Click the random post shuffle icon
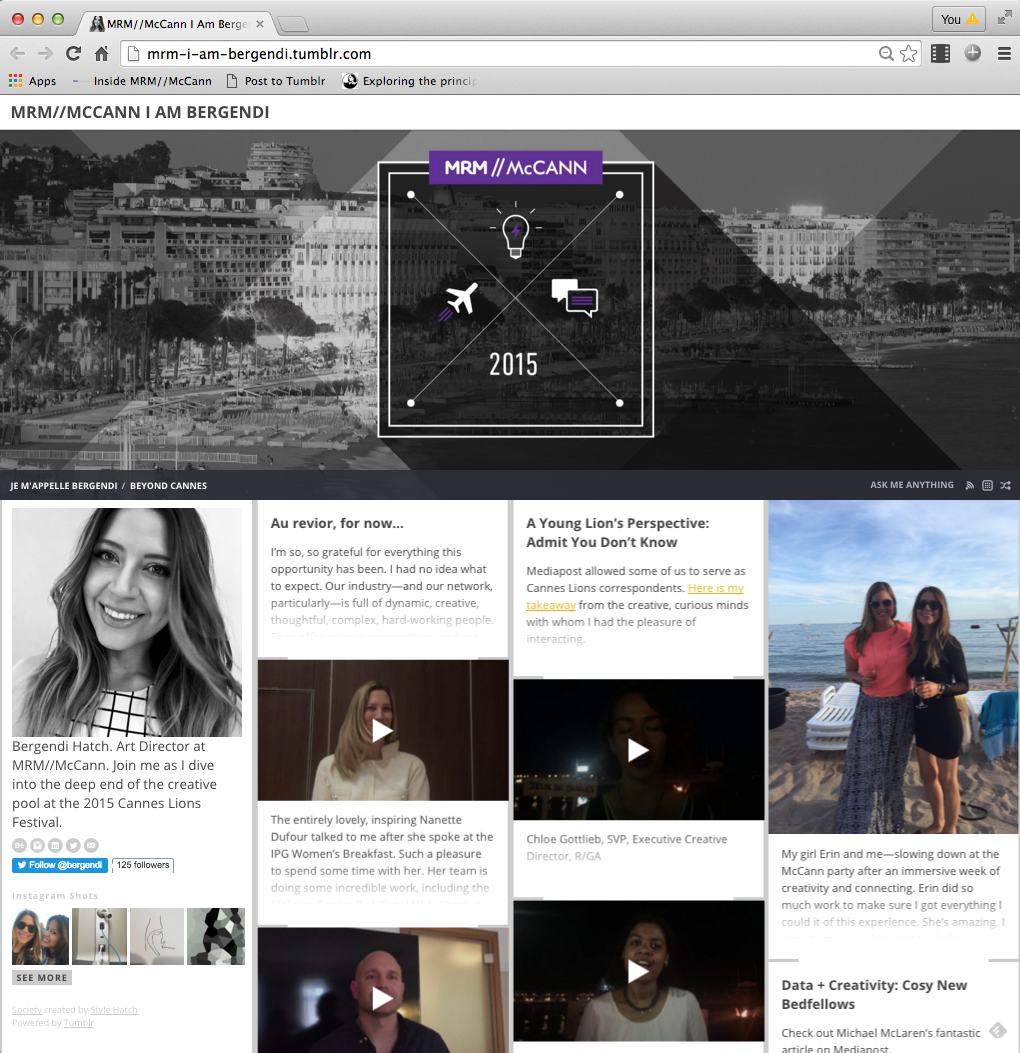The width and height of the screenshot is (1020, 1053). [1005, 486]
